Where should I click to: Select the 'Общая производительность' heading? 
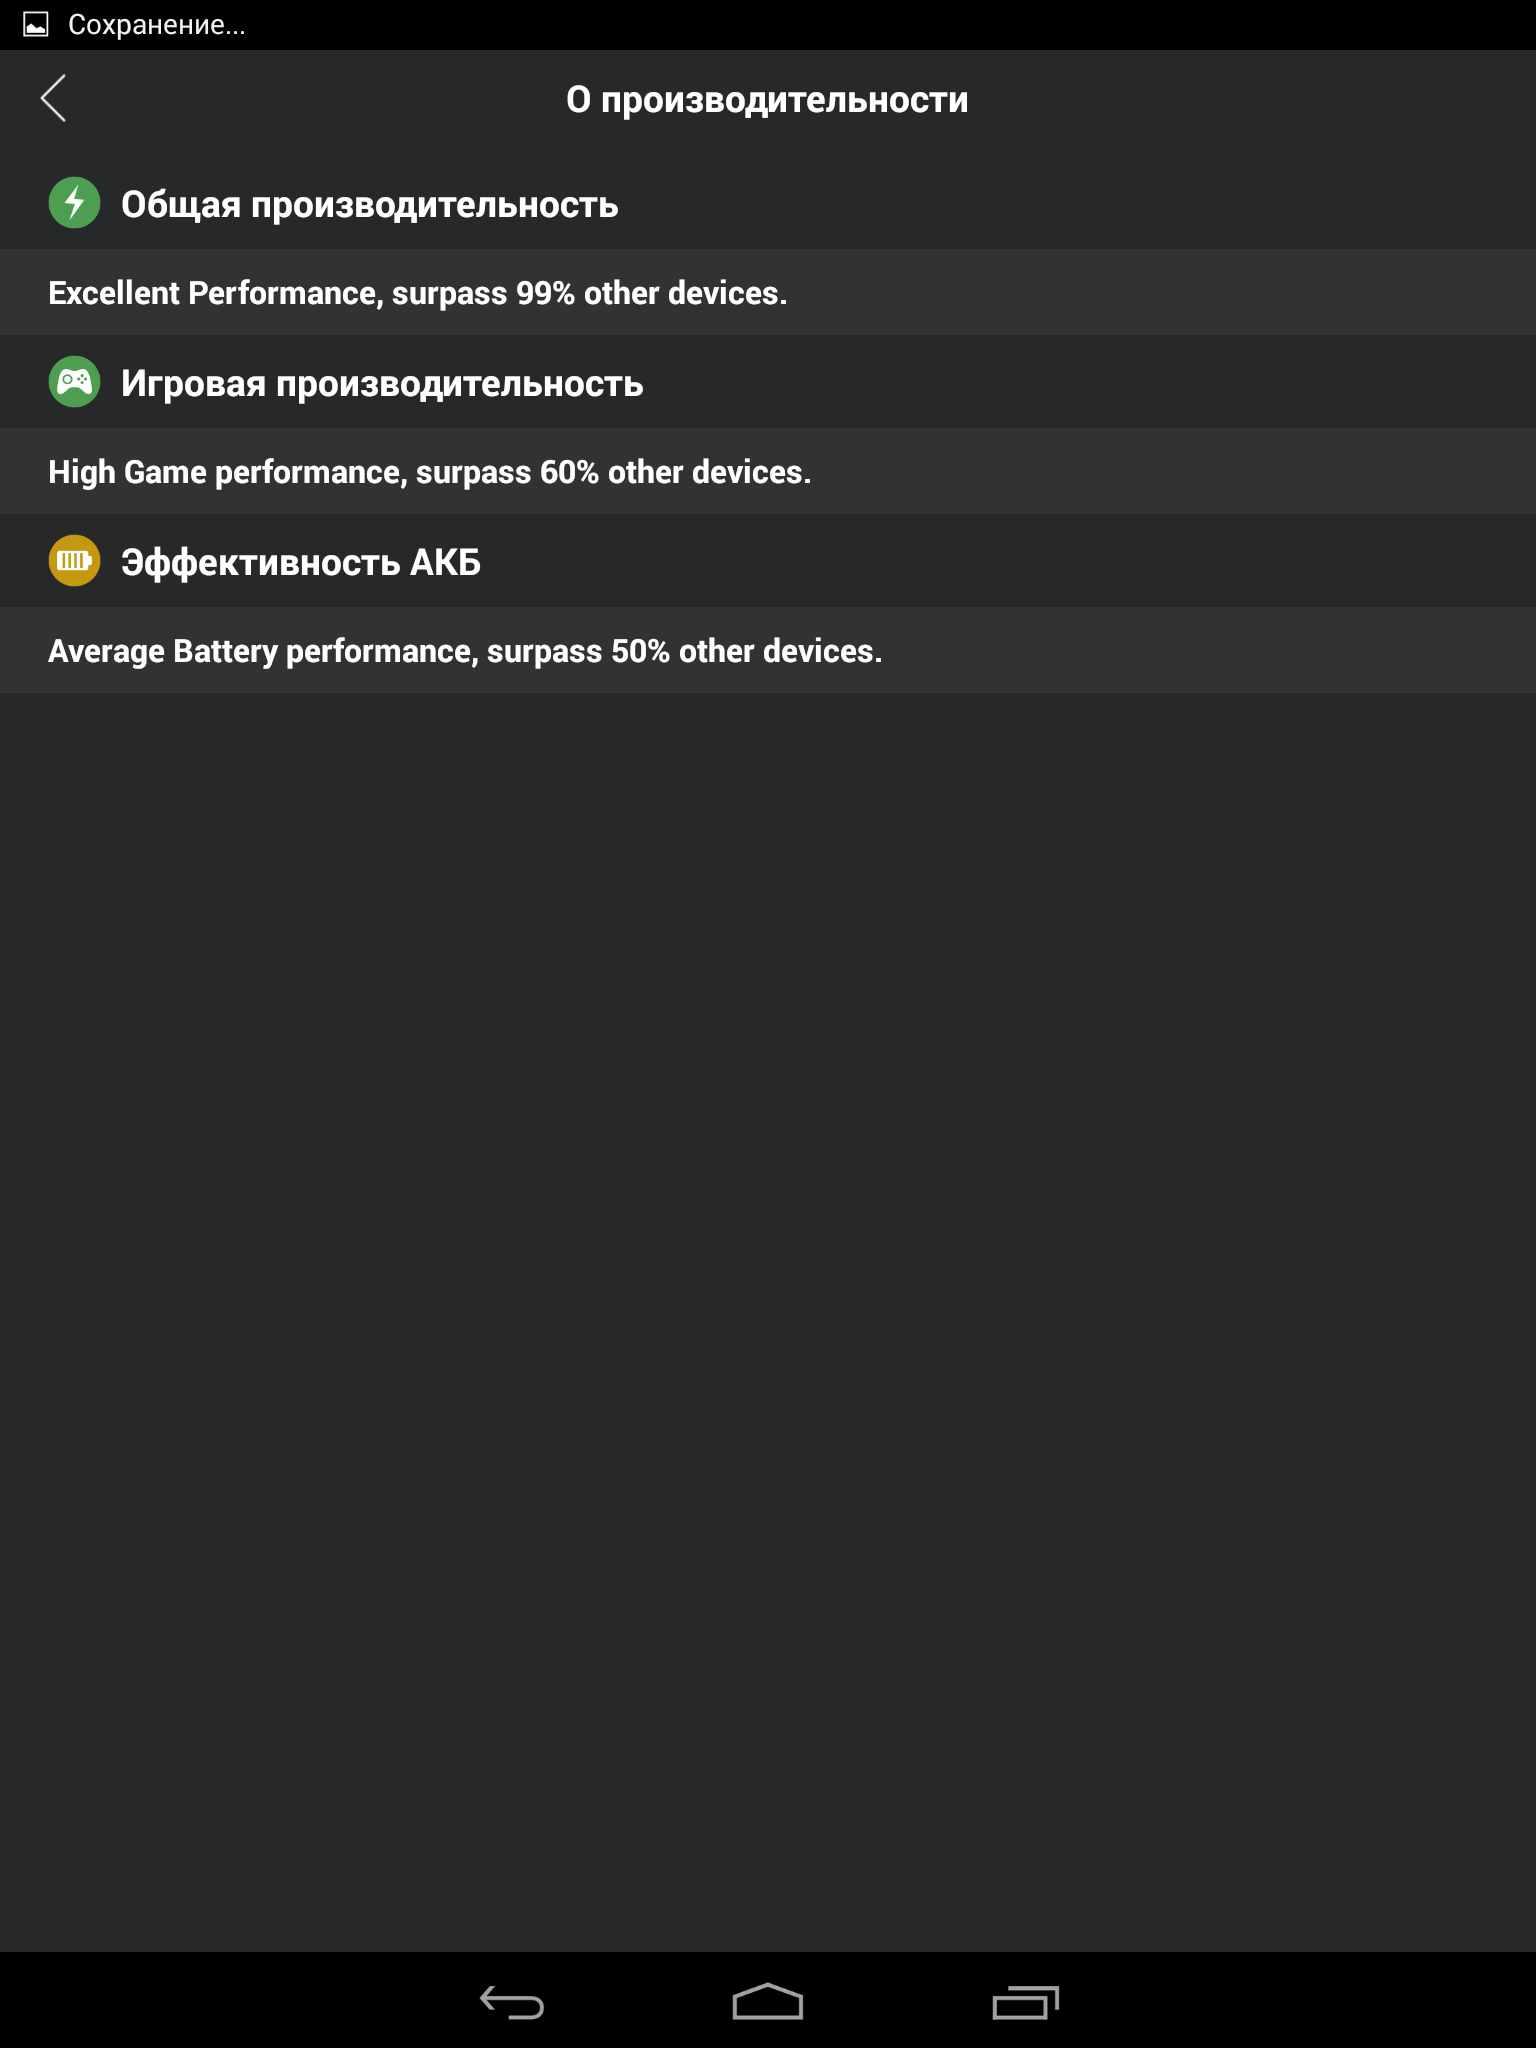tap(369, 205)
